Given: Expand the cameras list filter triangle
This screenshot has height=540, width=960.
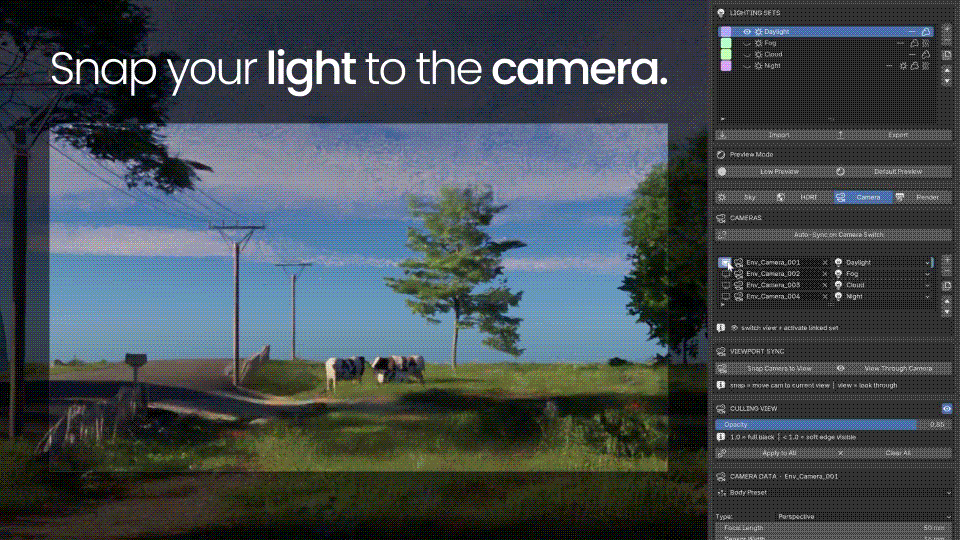Looking at the screenshot, I should [723, 305].
